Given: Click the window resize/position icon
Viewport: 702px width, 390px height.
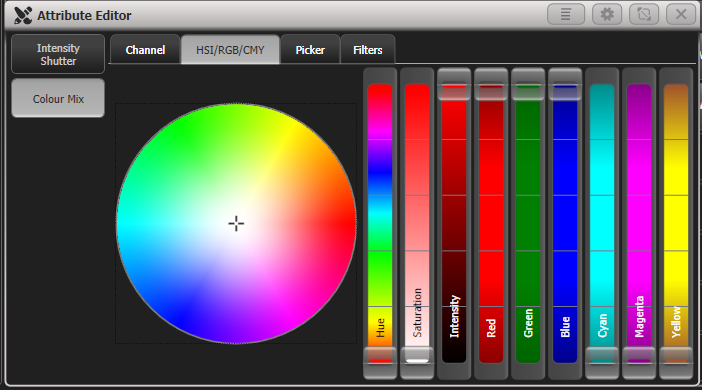Looking at the screenshot, I should click(x=644, y=14).
